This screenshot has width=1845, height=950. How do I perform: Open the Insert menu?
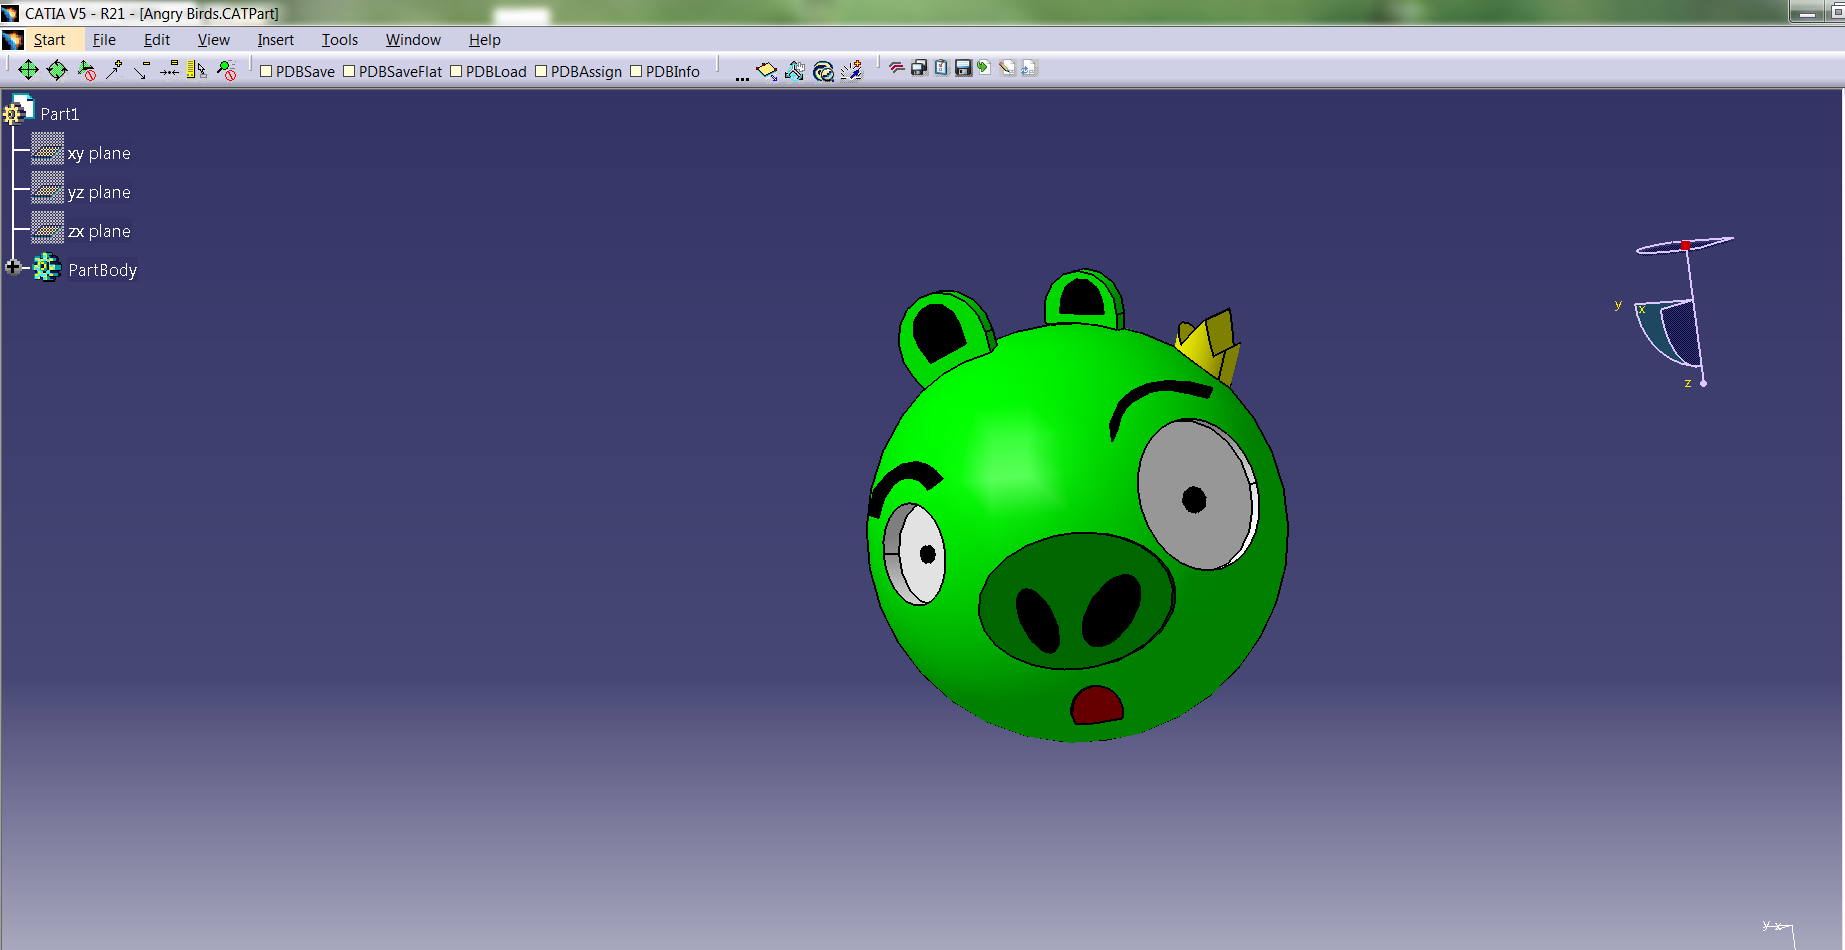(x=276, y=40)
